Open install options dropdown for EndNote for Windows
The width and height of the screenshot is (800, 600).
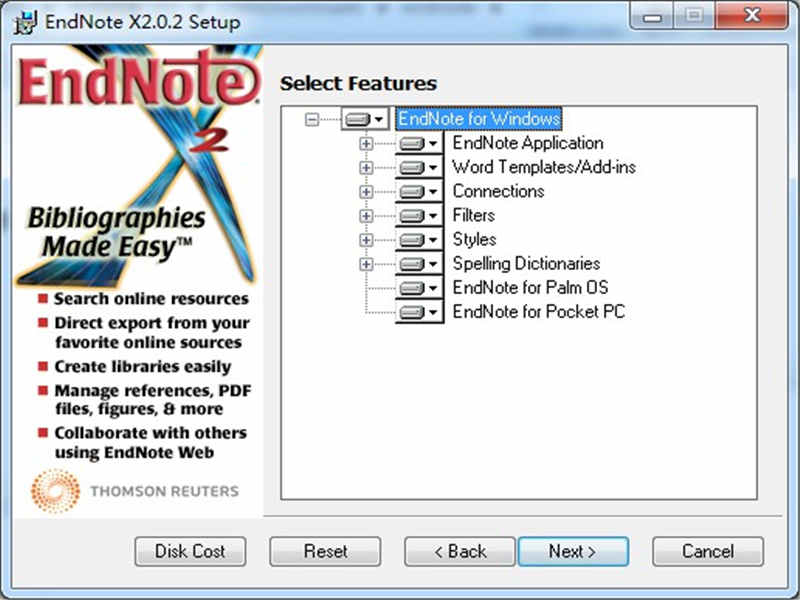[365, 119]
